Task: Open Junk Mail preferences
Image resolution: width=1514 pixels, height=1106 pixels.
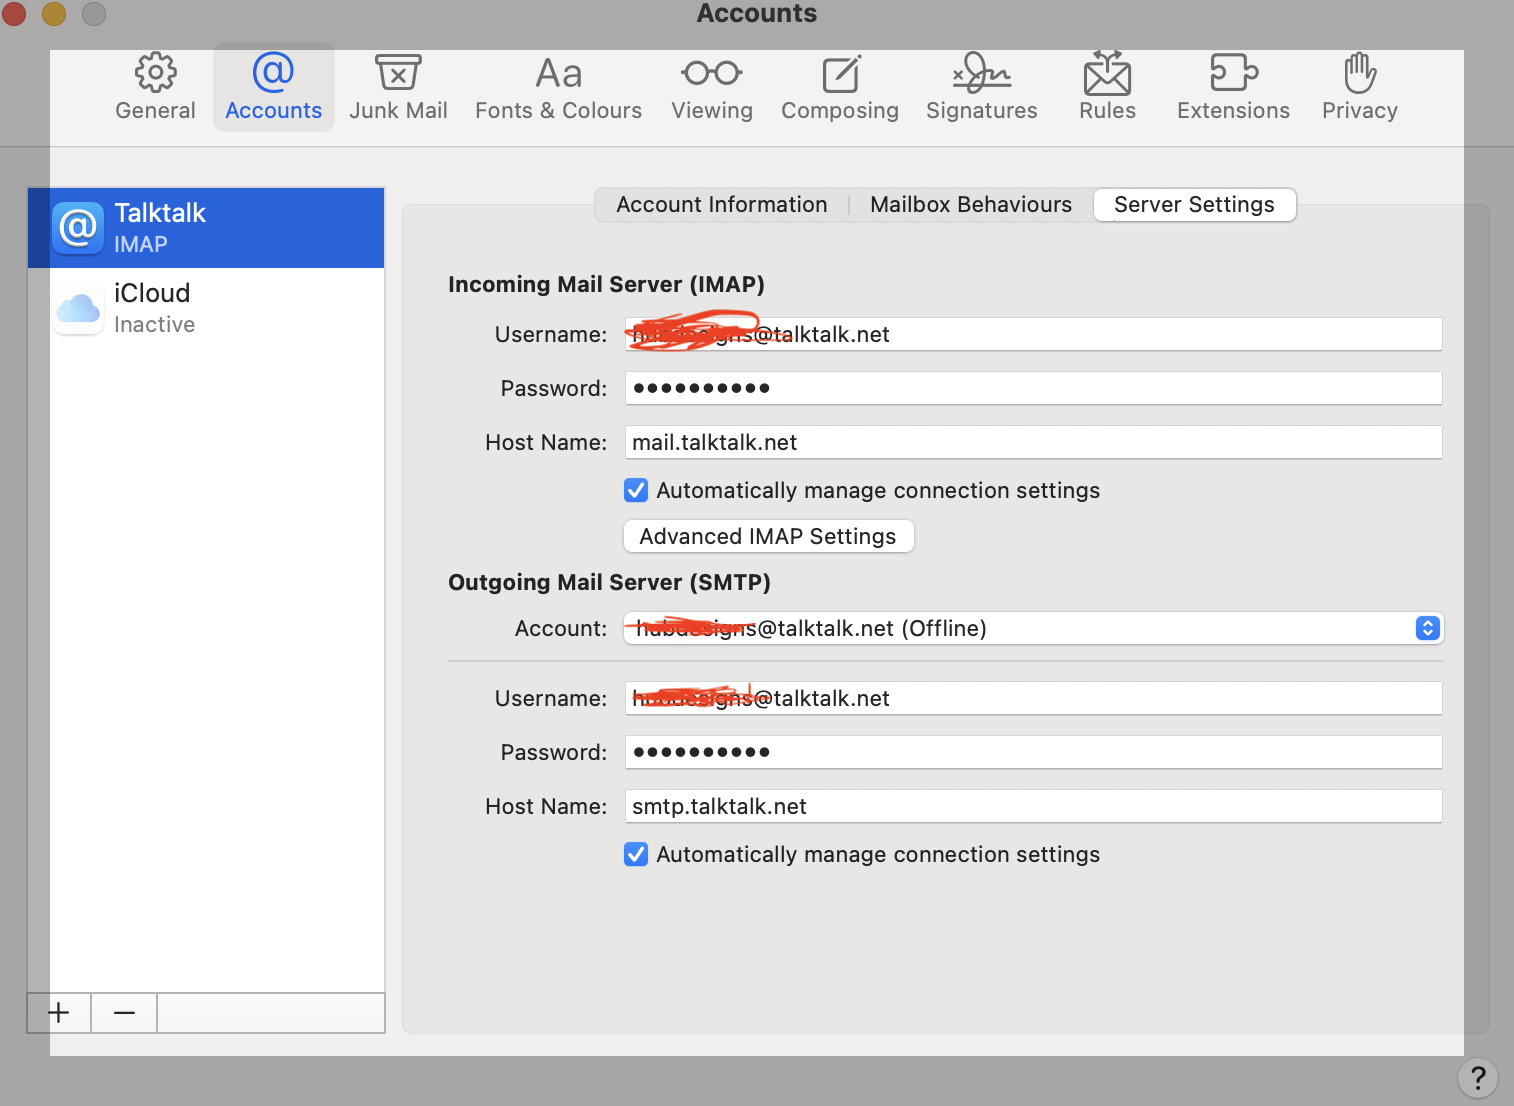Action: [x=398, y=88]
